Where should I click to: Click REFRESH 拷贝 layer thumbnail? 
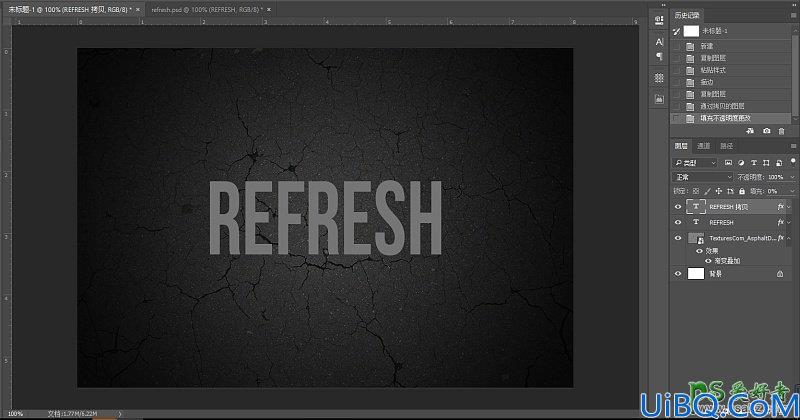pyautogui.click(x=696, y=207)
